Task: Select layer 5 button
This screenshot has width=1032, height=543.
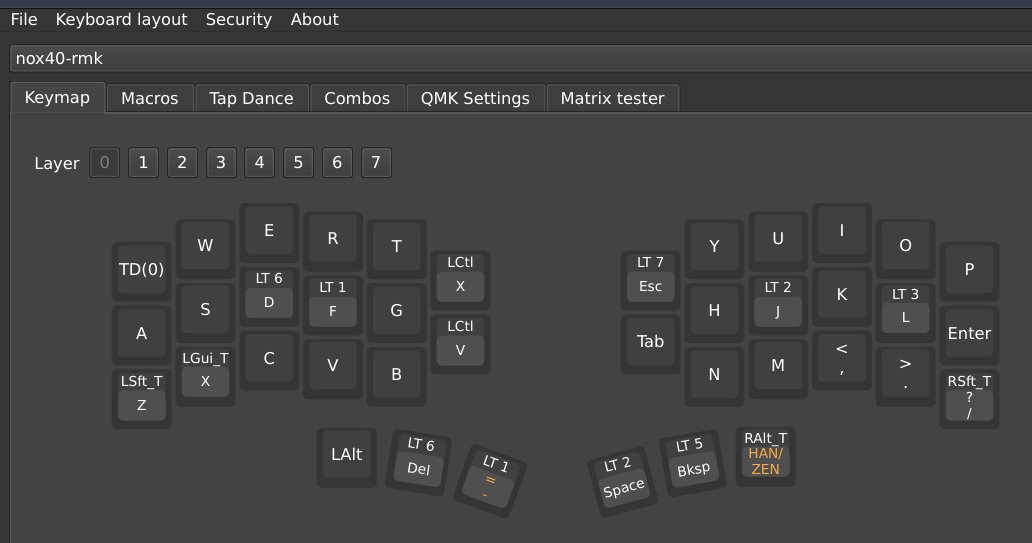Action: (x=298, y=163)
